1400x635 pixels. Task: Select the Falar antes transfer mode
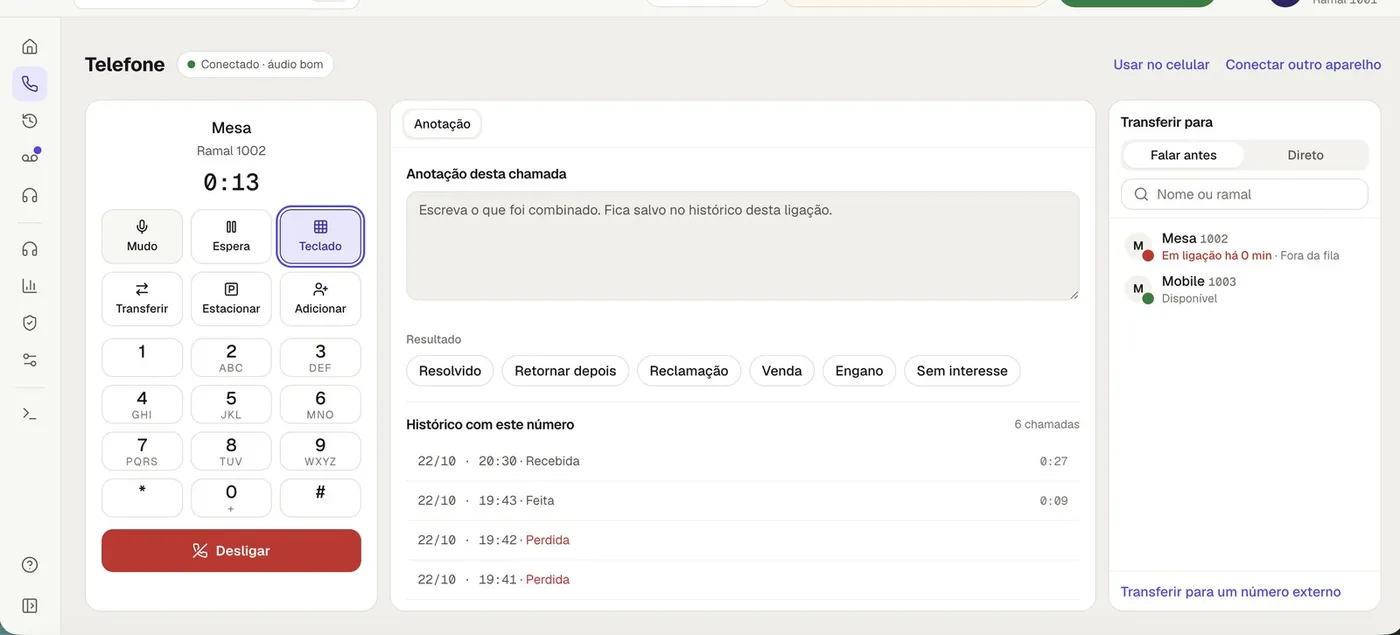[1184, 155]
